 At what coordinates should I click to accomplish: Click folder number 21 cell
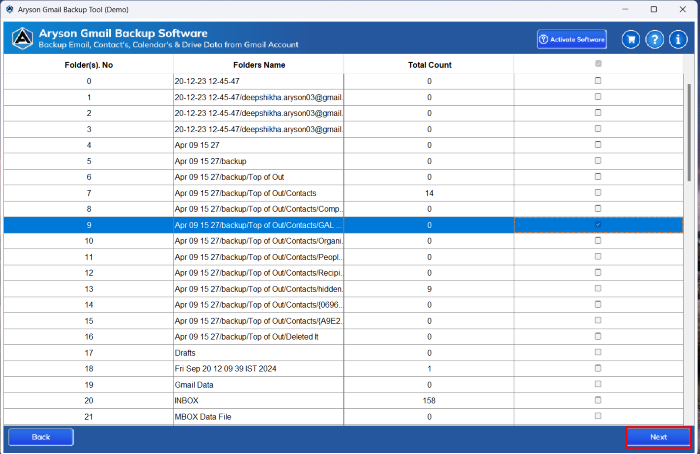tap(89, 417)
